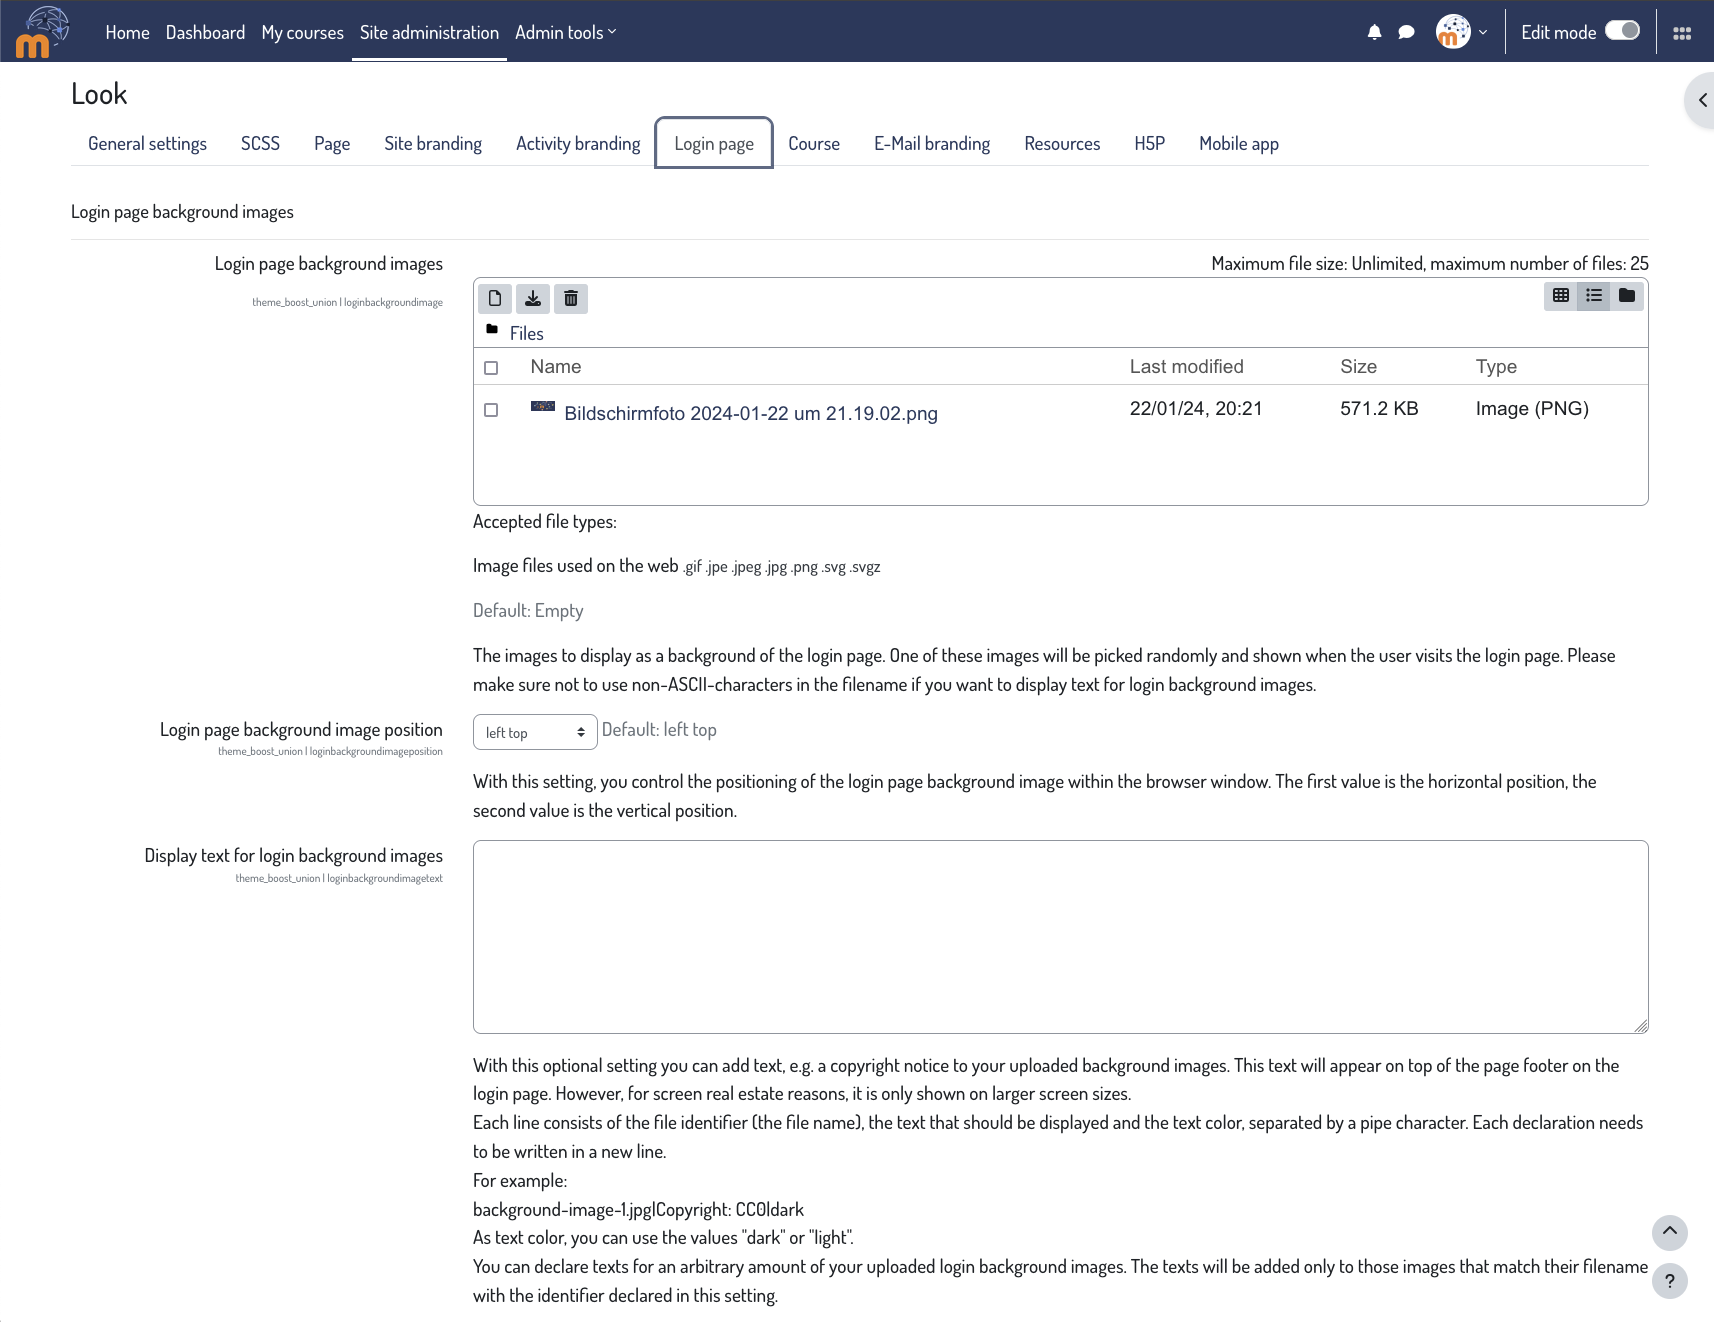The image size is (1714, 1322).
Task: Click the Image (PNG) type cell
Action: point(1532,408)
